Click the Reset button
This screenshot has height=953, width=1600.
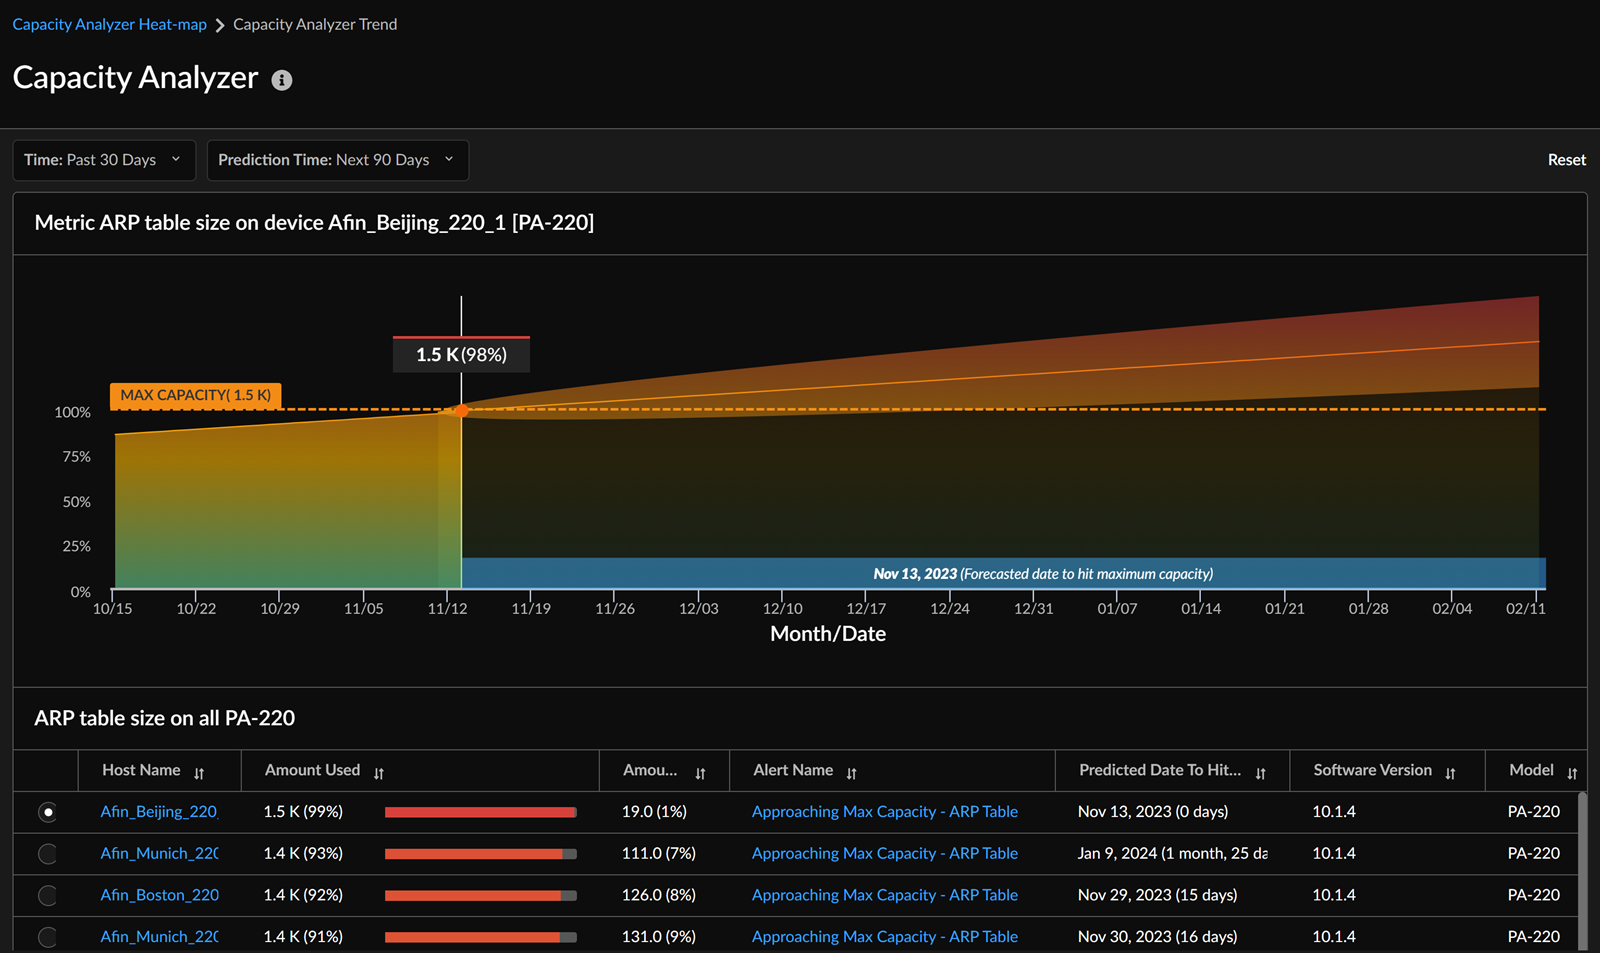click(1566, 160)
